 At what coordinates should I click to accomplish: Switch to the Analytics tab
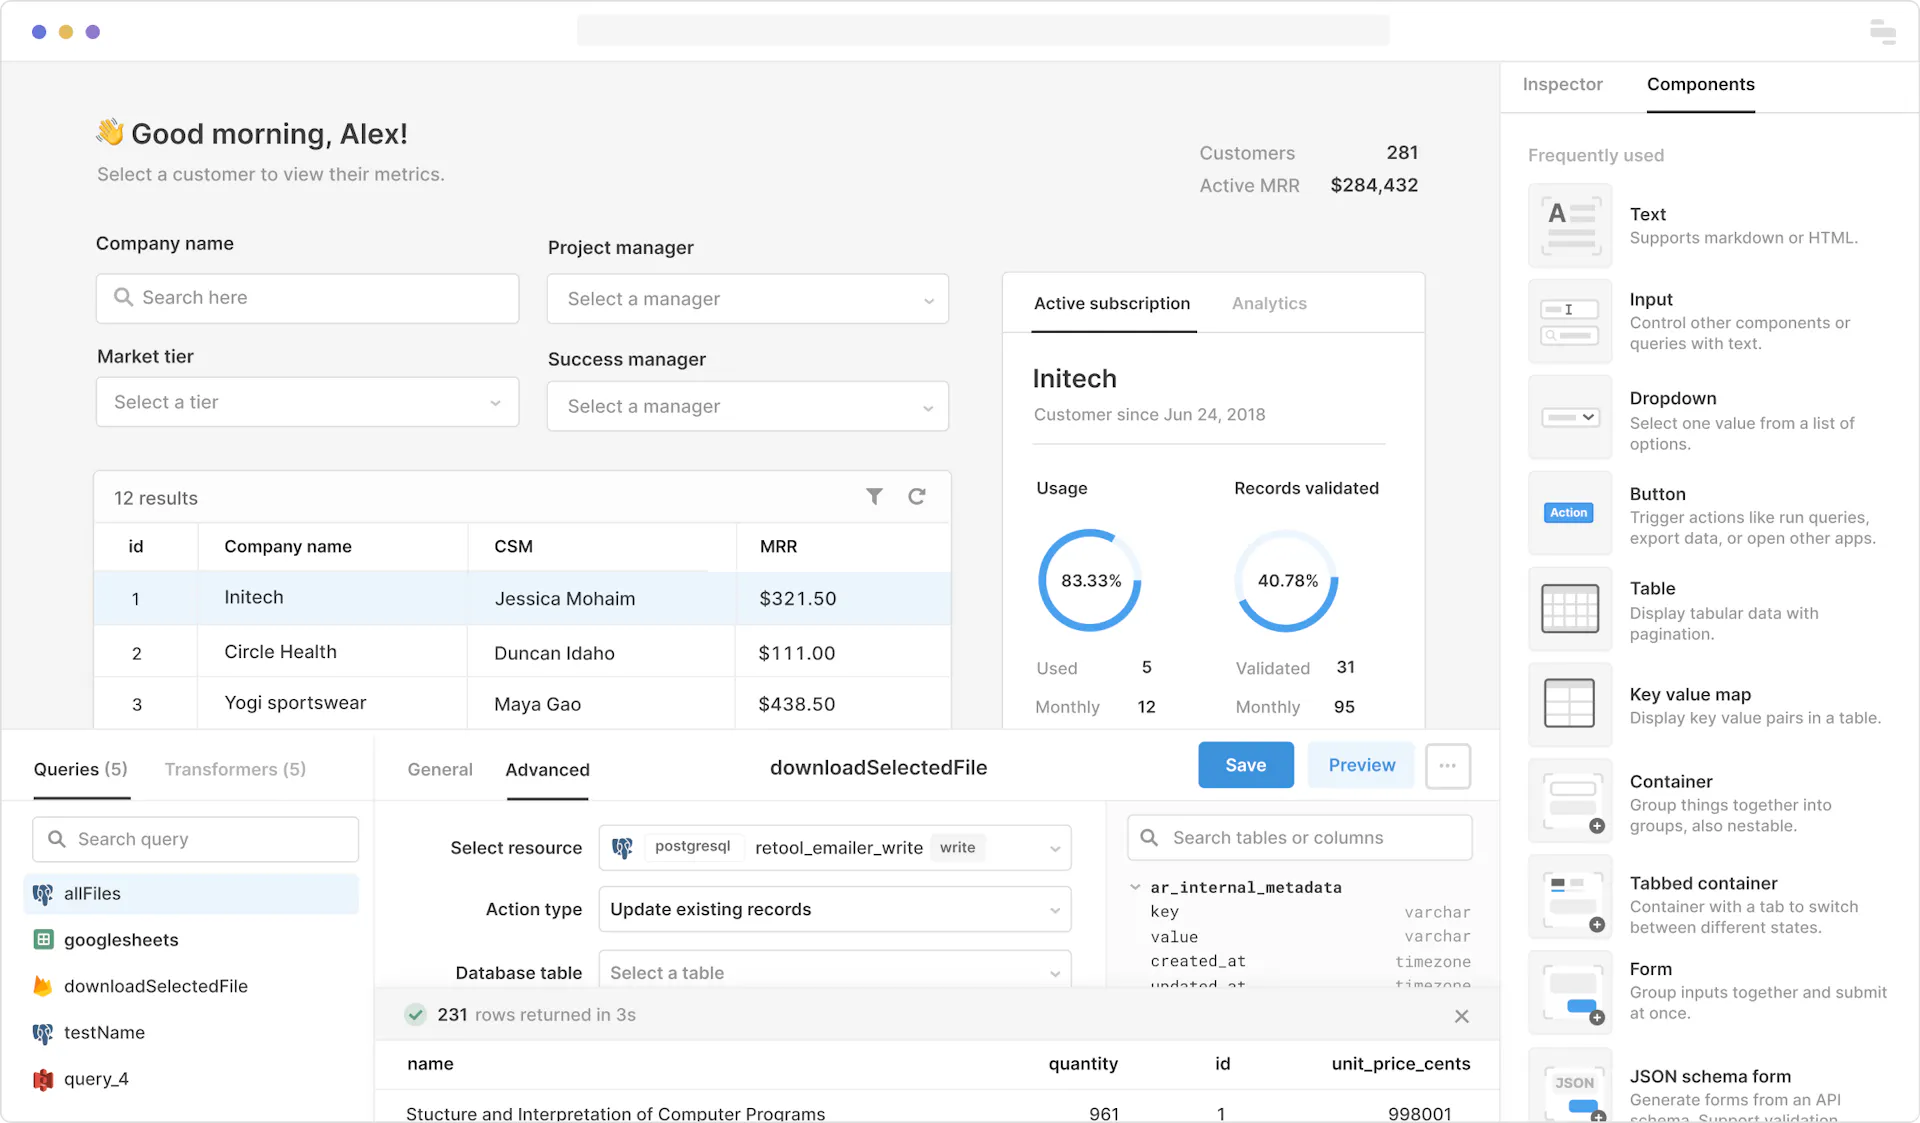[1269, 303]
